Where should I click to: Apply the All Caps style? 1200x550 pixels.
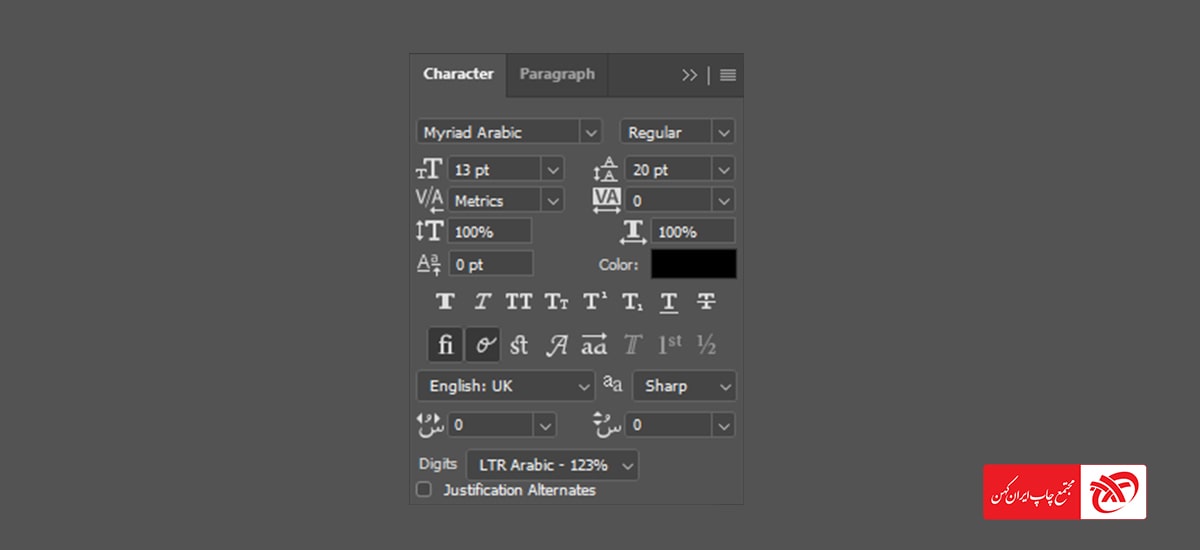519,301
